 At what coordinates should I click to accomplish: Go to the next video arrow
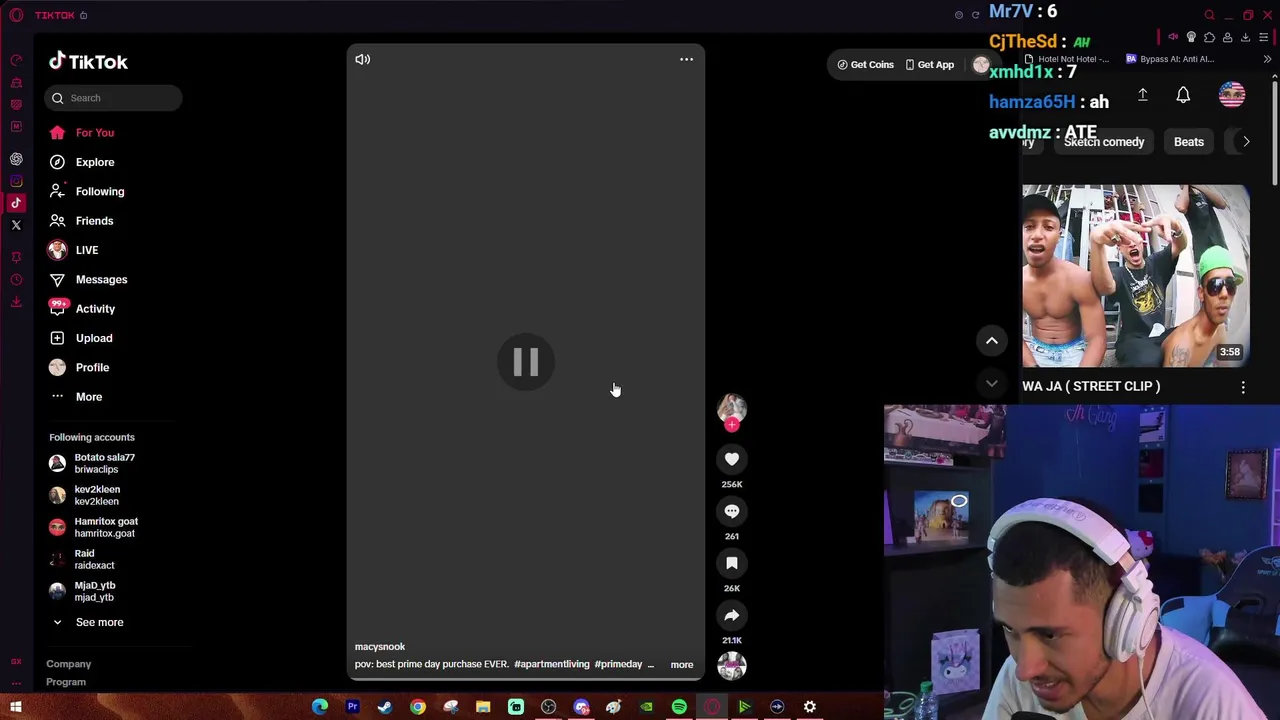[x=992, y=383]
